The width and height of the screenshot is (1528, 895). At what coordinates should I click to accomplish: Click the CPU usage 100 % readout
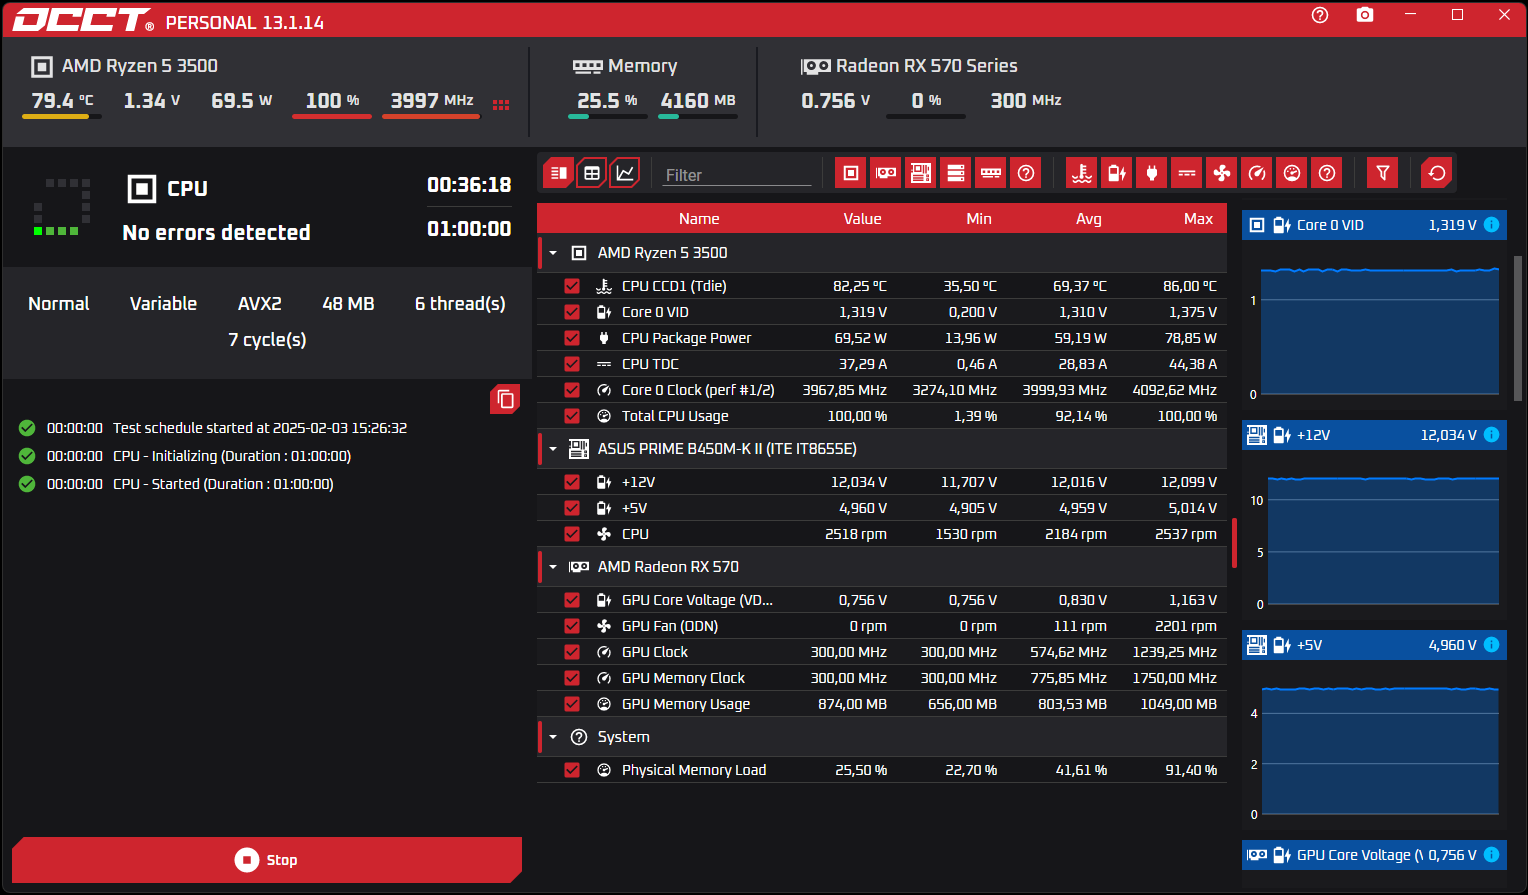pos(332,100)
